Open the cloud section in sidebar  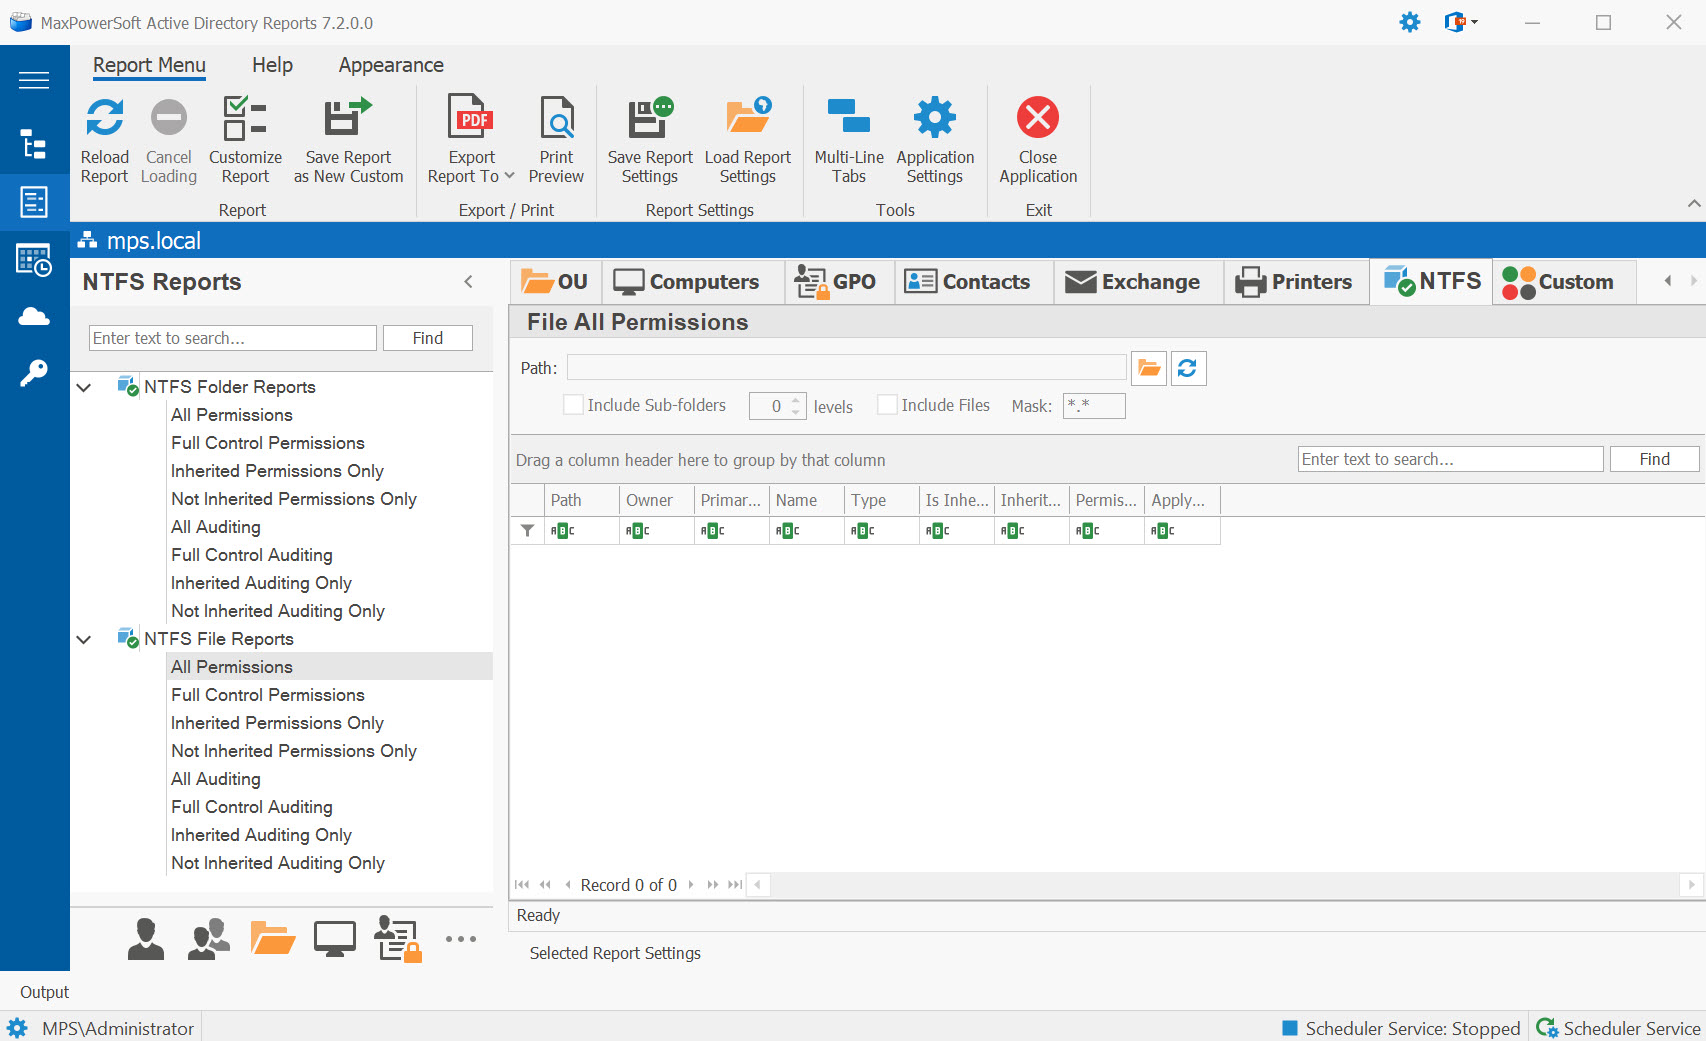[x=34, y=317]
